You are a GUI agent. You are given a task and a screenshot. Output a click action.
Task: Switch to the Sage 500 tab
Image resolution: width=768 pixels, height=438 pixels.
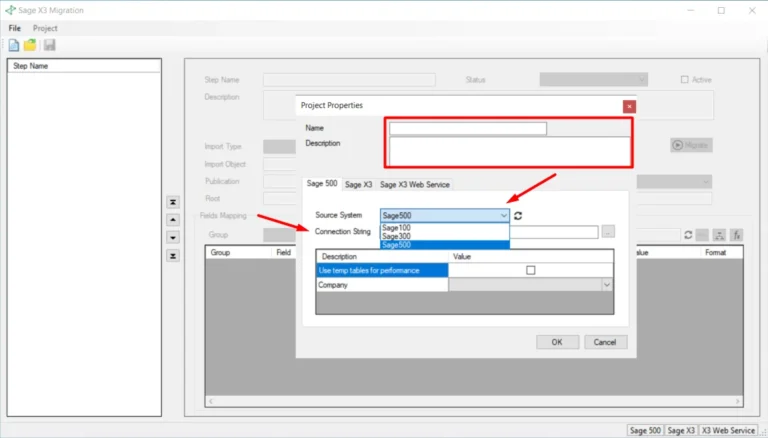point(322,183)
